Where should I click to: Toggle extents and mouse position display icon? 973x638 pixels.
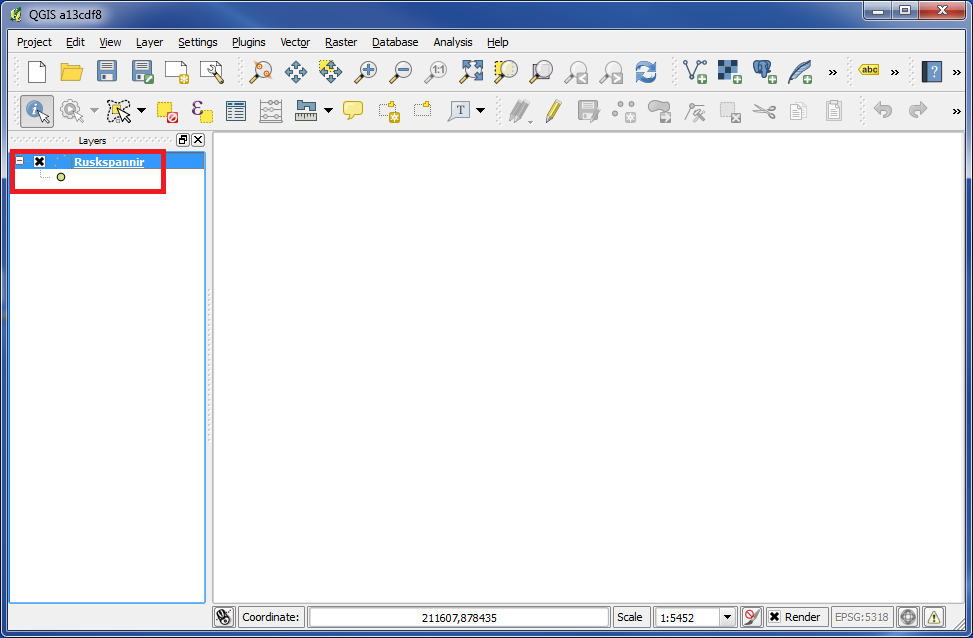pyautogui.click(x=224, y=617)
